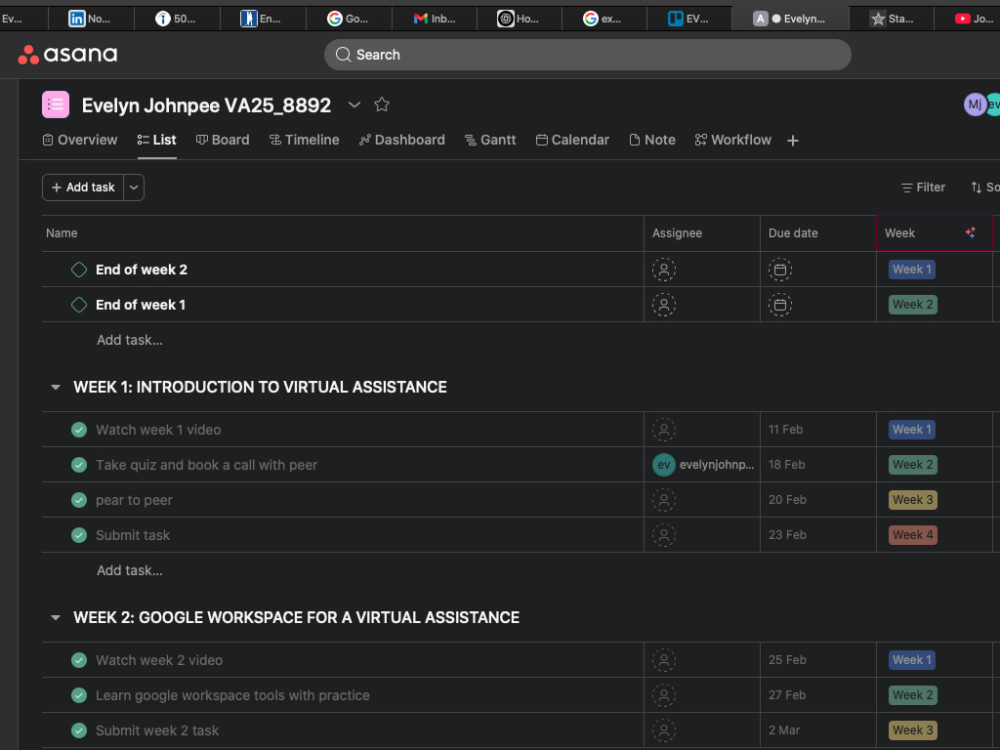Mark End of week 2 milestone complete

[x=79, y=270]
